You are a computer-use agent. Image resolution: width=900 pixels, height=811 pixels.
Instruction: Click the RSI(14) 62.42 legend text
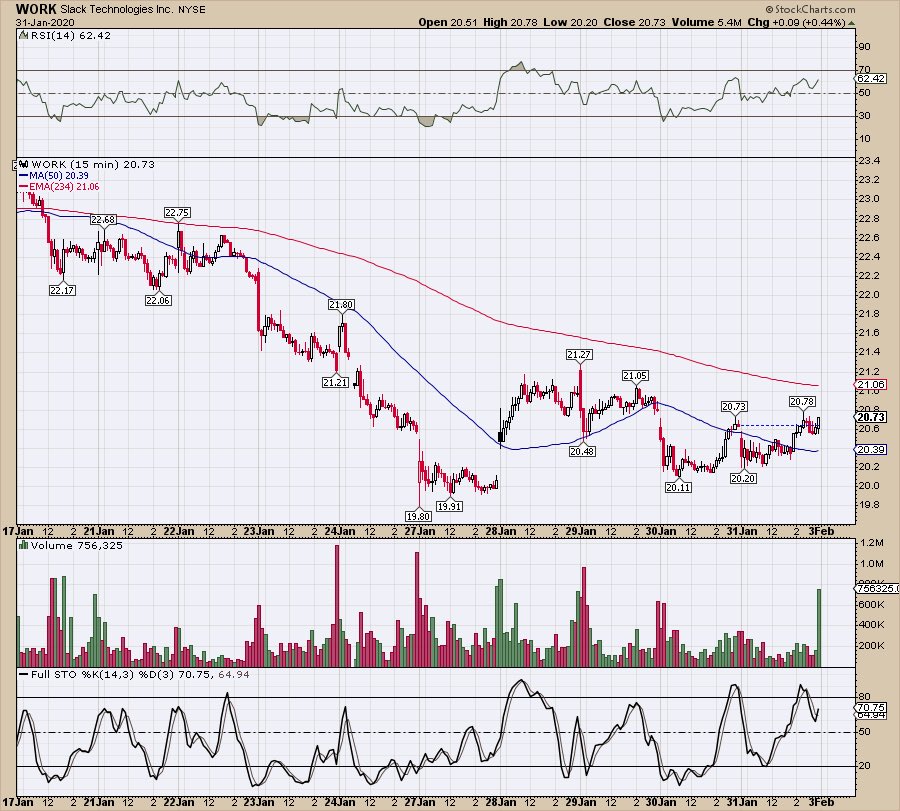[x=71, y=35]
